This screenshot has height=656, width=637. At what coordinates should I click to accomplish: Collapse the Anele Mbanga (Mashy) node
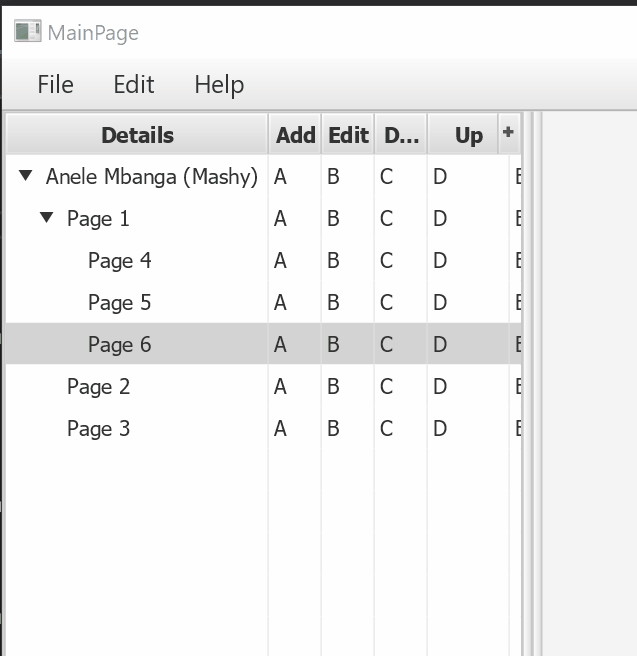tap(26, 177)
